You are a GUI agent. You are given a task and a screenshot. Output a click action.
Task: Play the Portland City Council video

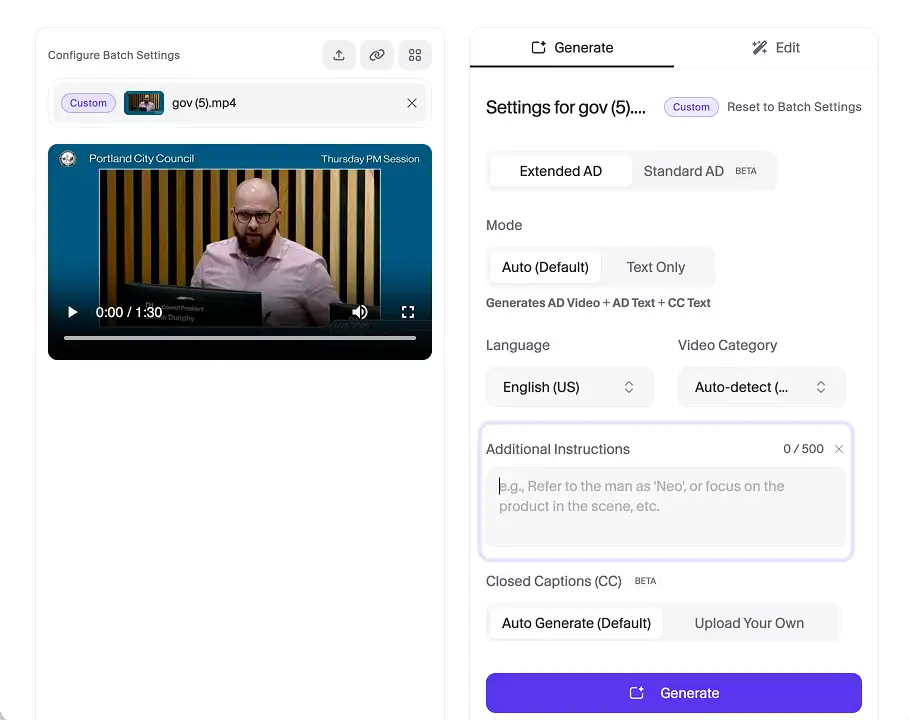click(x=72, y=312)
